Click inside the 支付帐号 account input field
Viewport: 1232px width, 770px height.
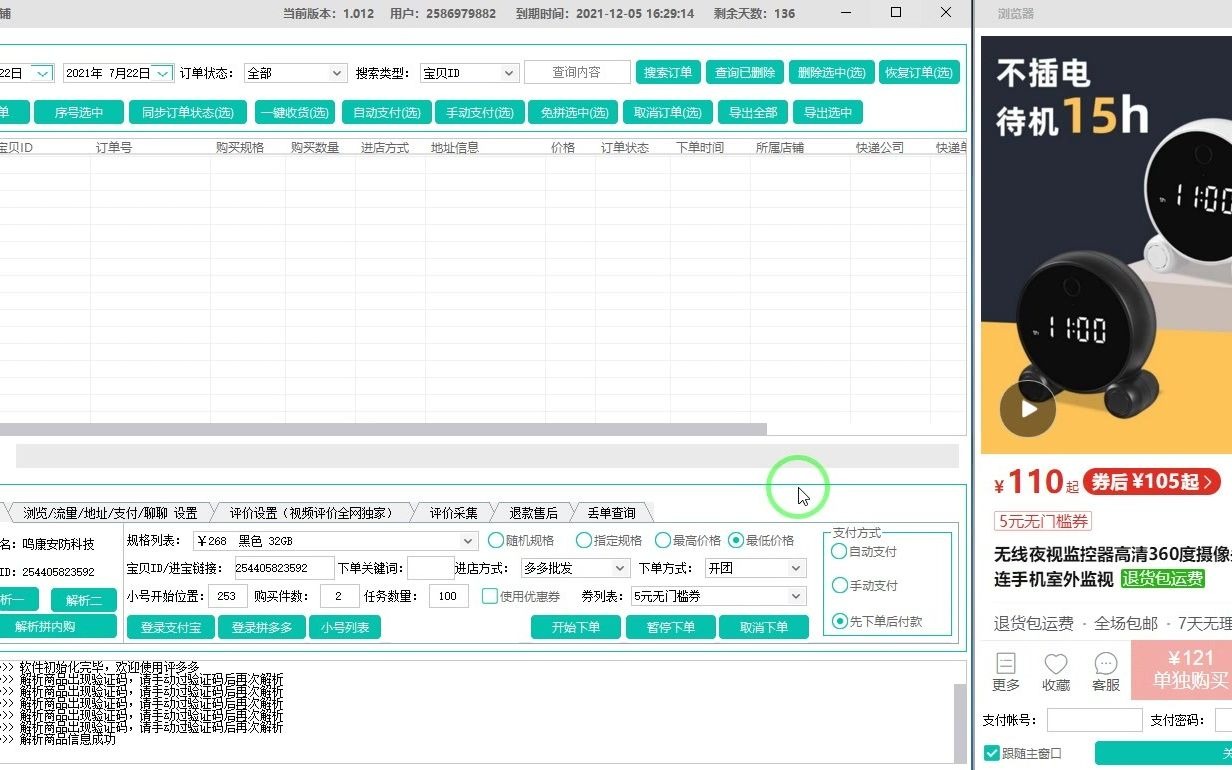click(x=1094, y=719)
